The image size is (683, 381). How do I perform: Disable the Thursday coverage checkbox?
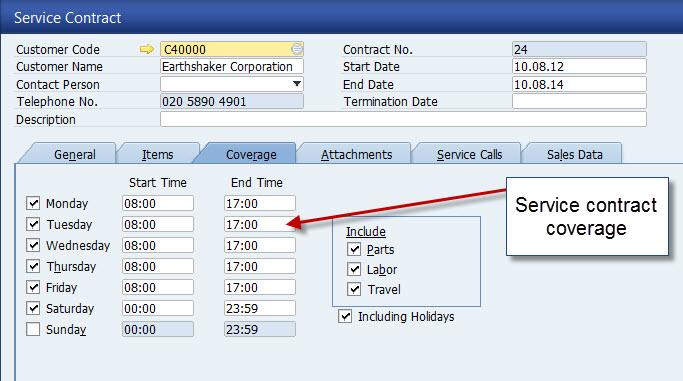point(33,266)
